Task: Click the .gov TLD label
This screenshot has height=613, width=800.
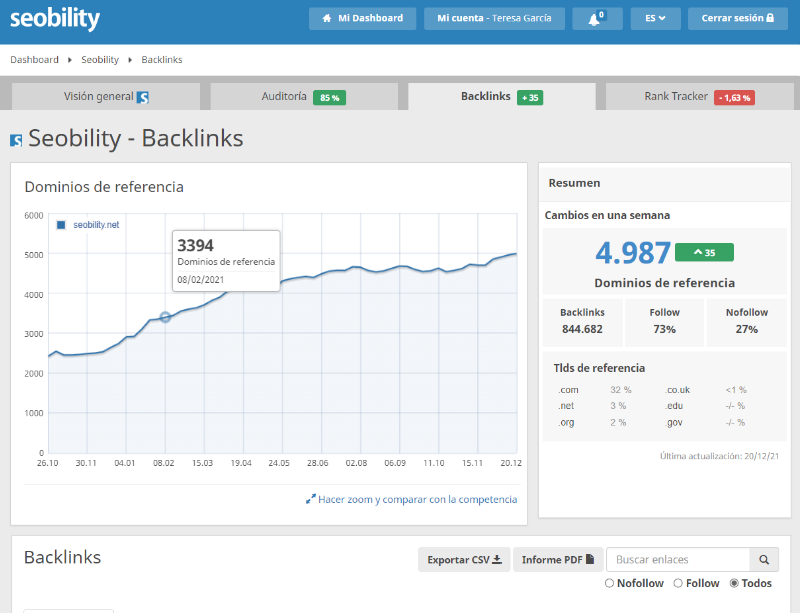Action: (674, 423)
